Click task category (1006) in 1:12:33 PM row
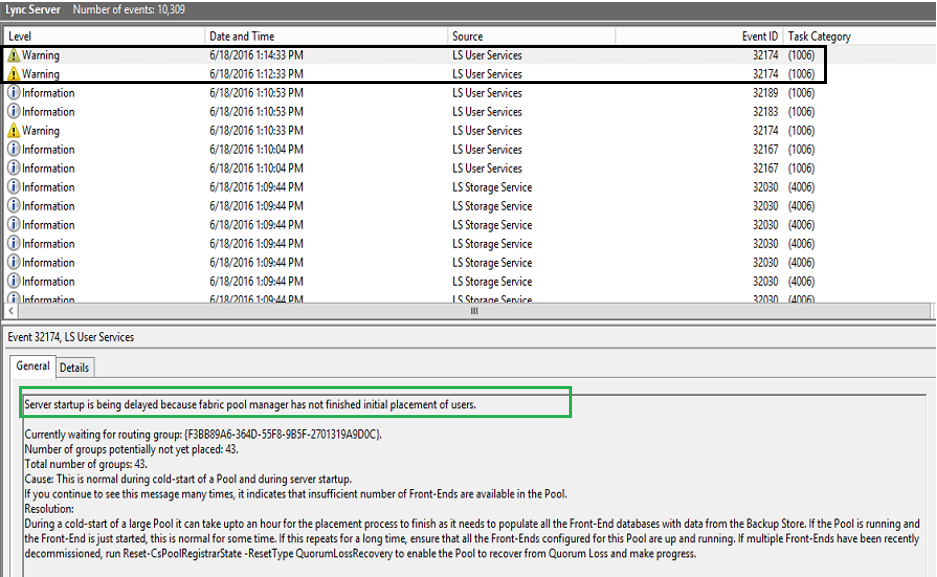937x577 pixels. click(801, 74)
